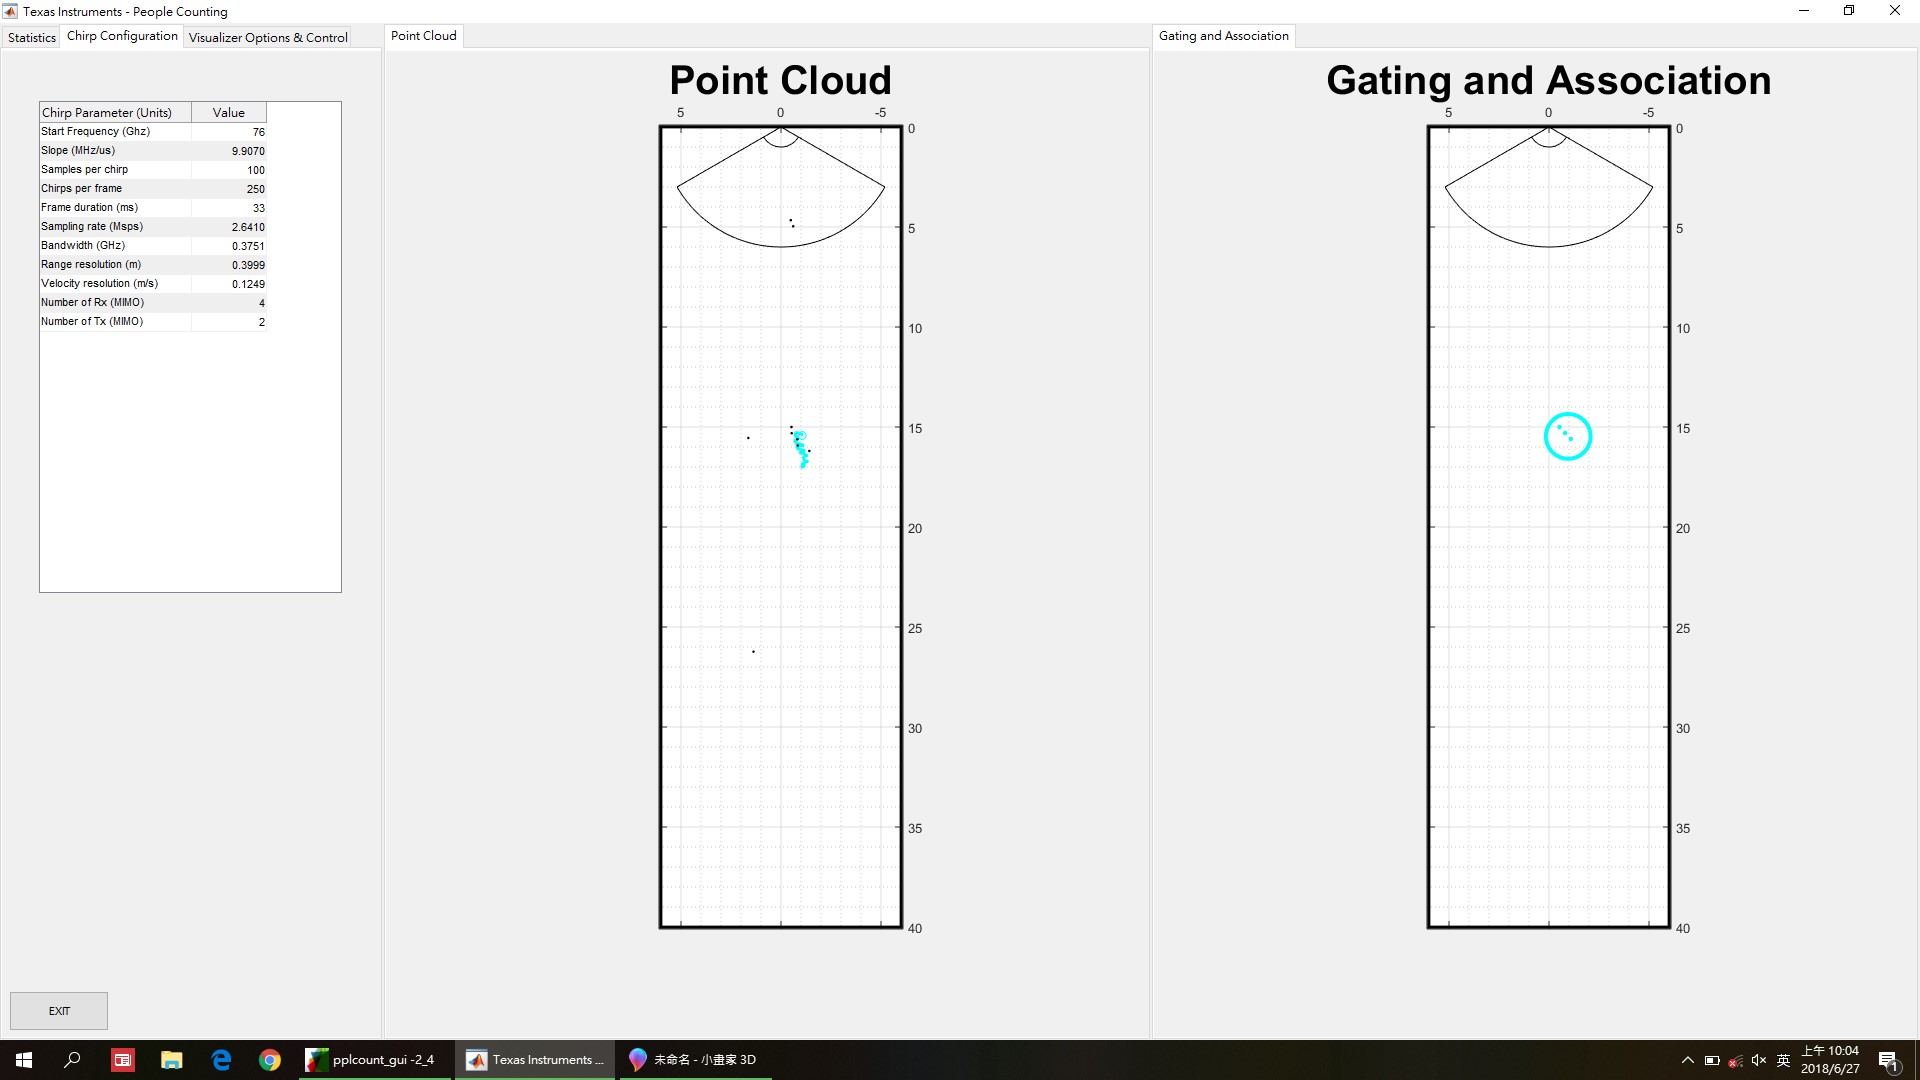Switch to pplcount_gui taskbar window
The width and height of the screenshot is (1920, 1080).
(372, 1060)
